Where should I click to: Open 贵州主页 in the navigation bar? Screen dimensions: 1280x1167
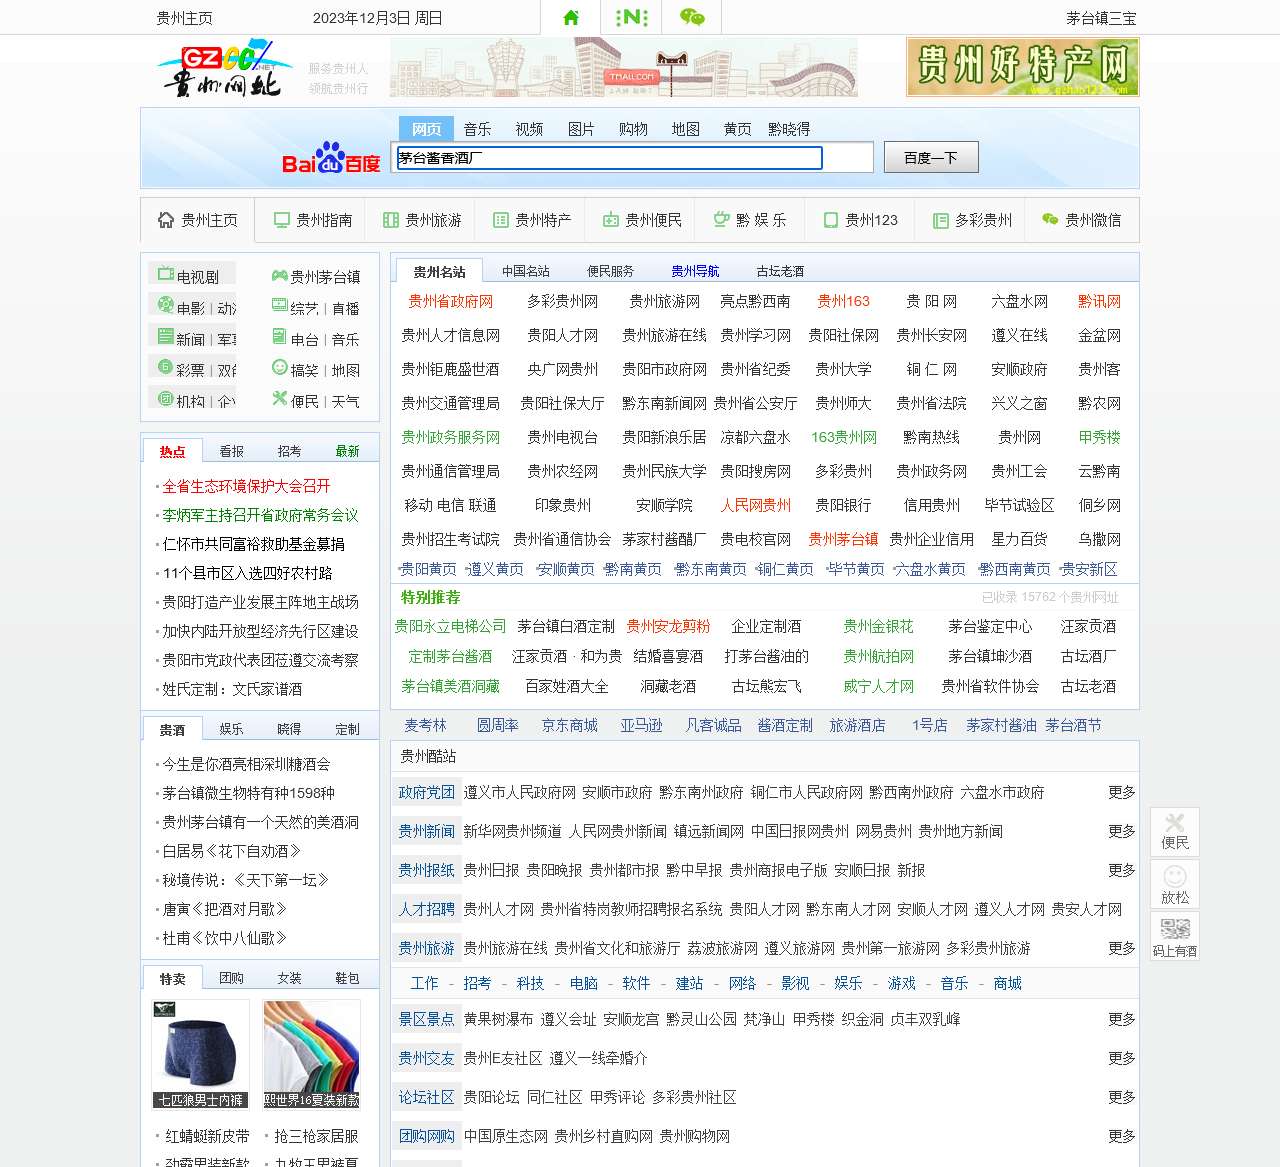click(x=198, y=220)
